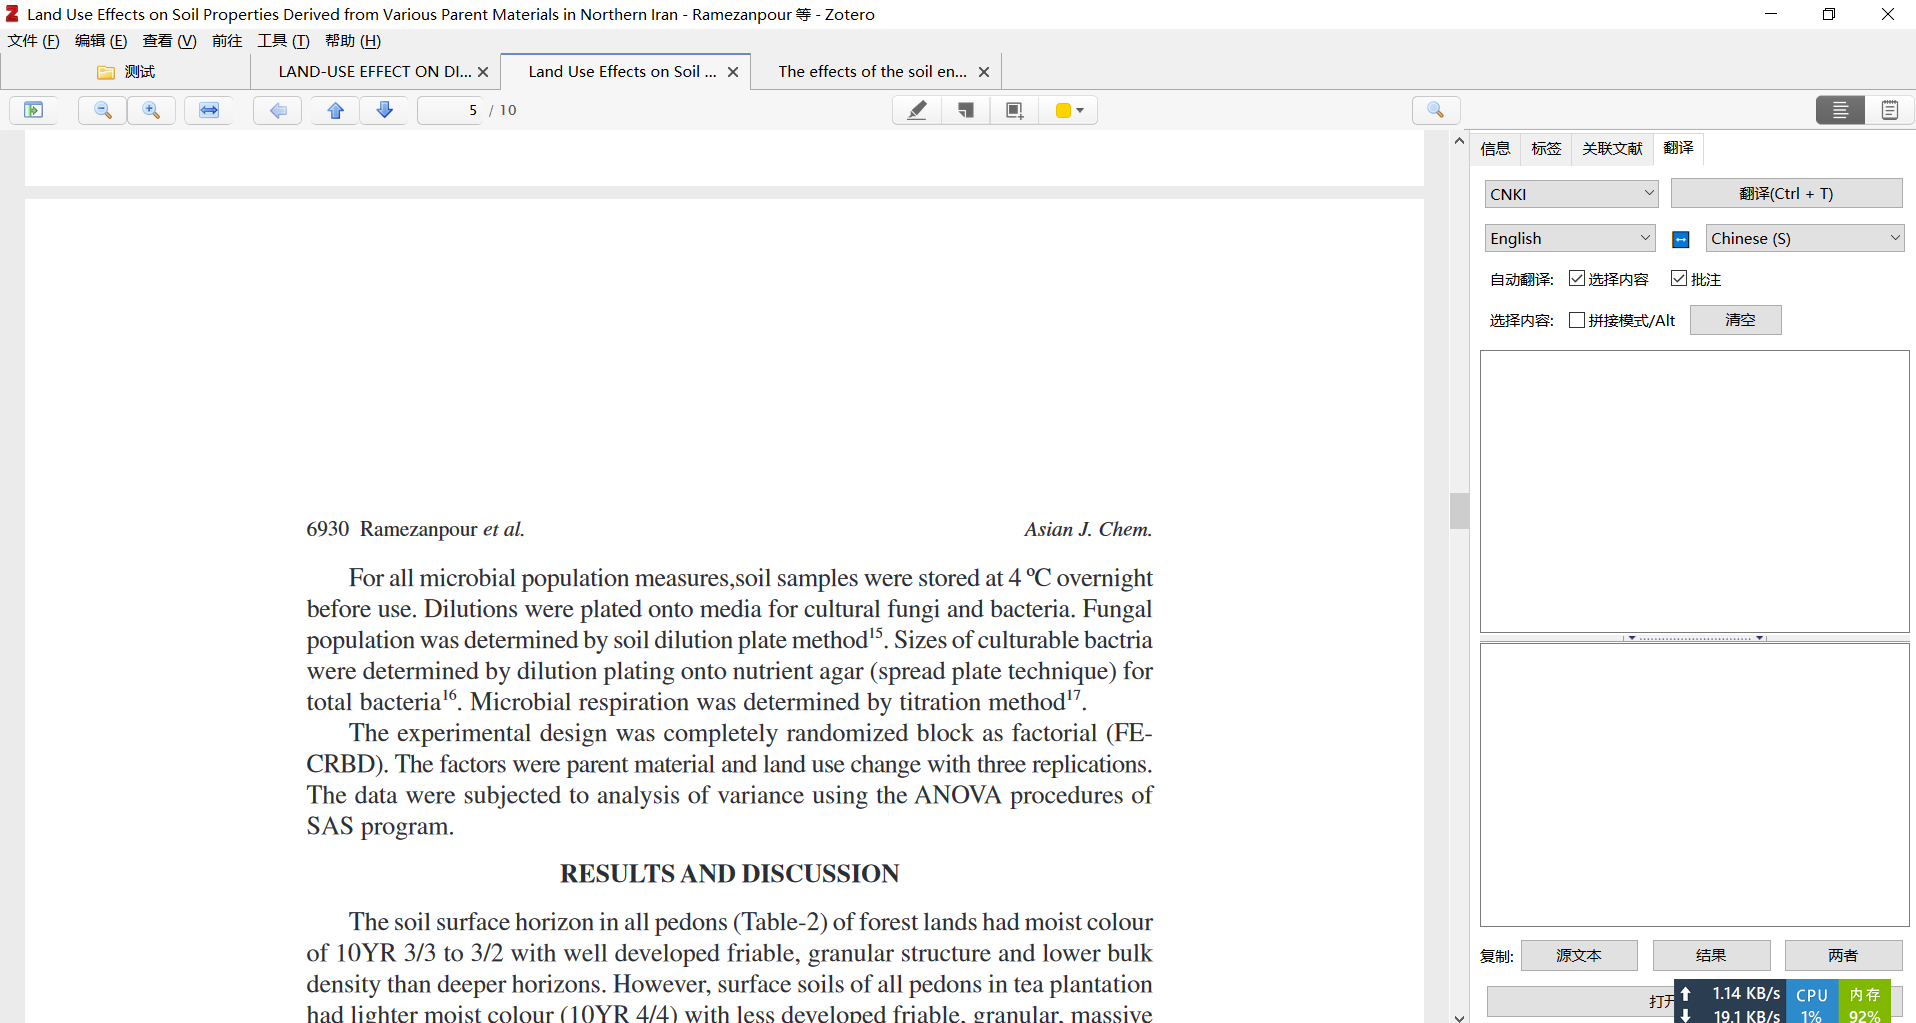Select the area selection annotation tool

[1015, 110]
